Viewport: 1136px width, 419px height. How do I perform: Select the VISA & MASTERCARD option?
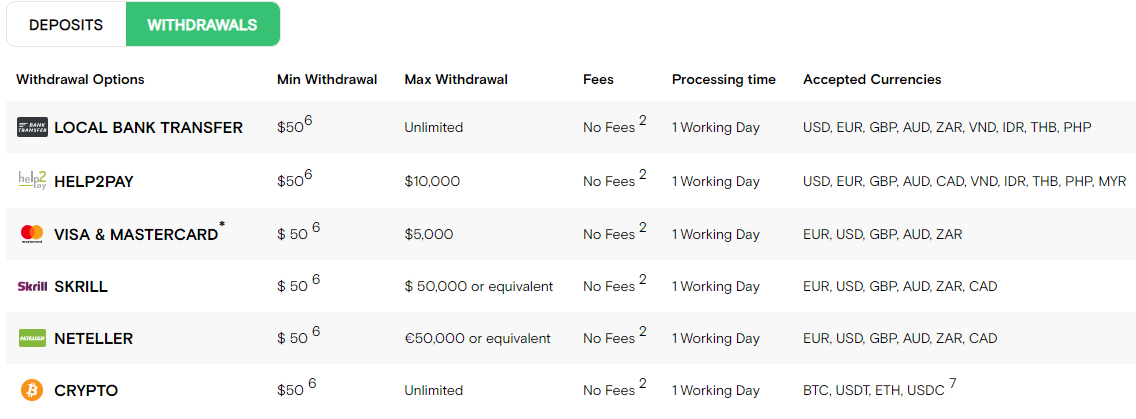[135, 235]
